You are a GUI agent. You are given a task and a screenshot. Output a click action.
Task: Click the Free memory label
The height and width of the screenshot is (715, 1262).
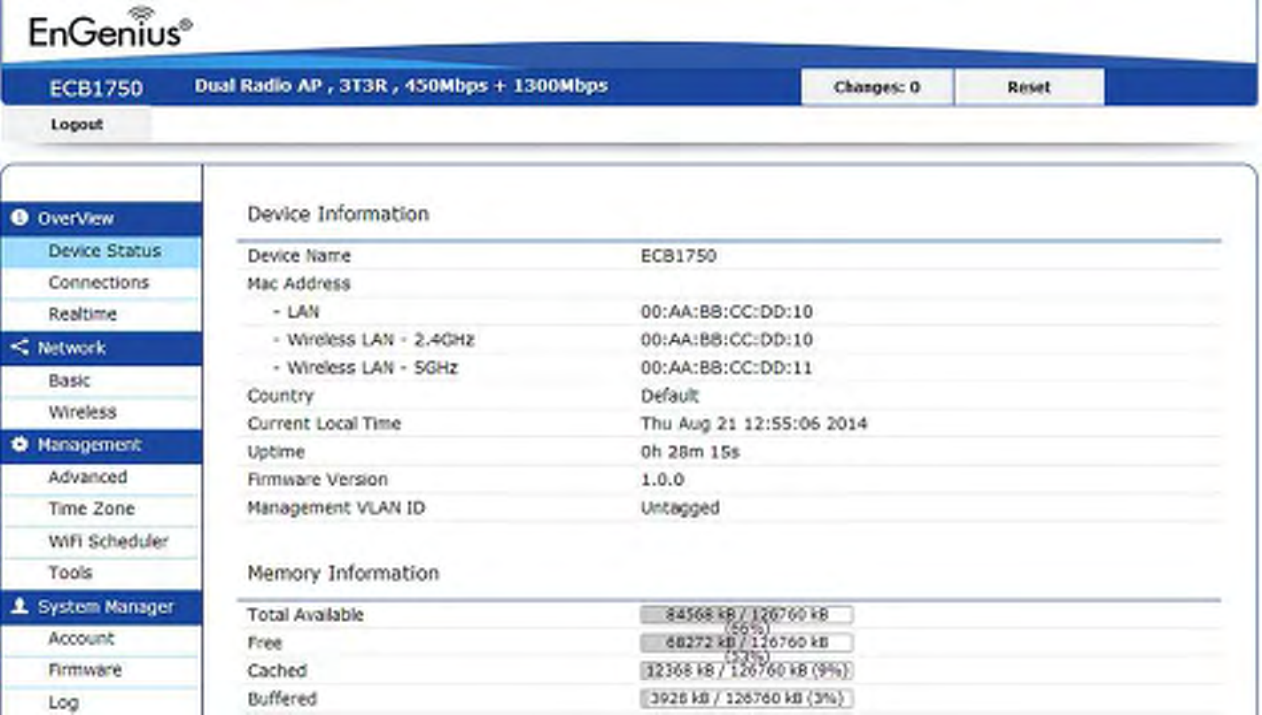pyautogui.click(x=264, y=643)
